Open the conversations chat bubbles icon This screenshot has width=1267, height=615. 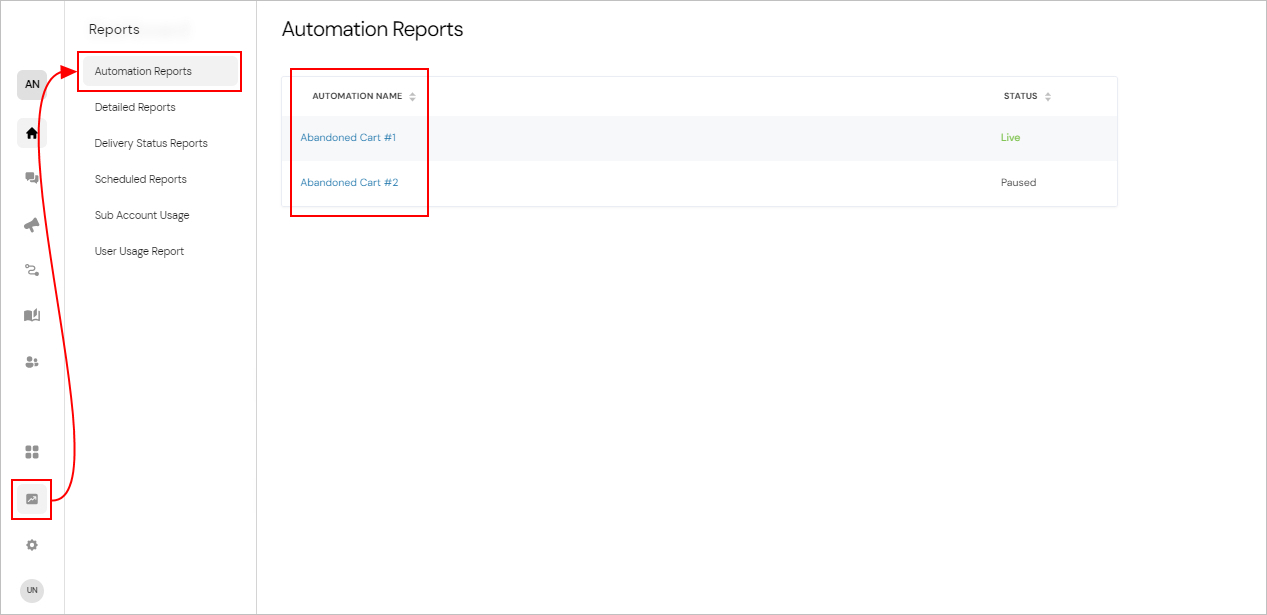pos(32,179)
